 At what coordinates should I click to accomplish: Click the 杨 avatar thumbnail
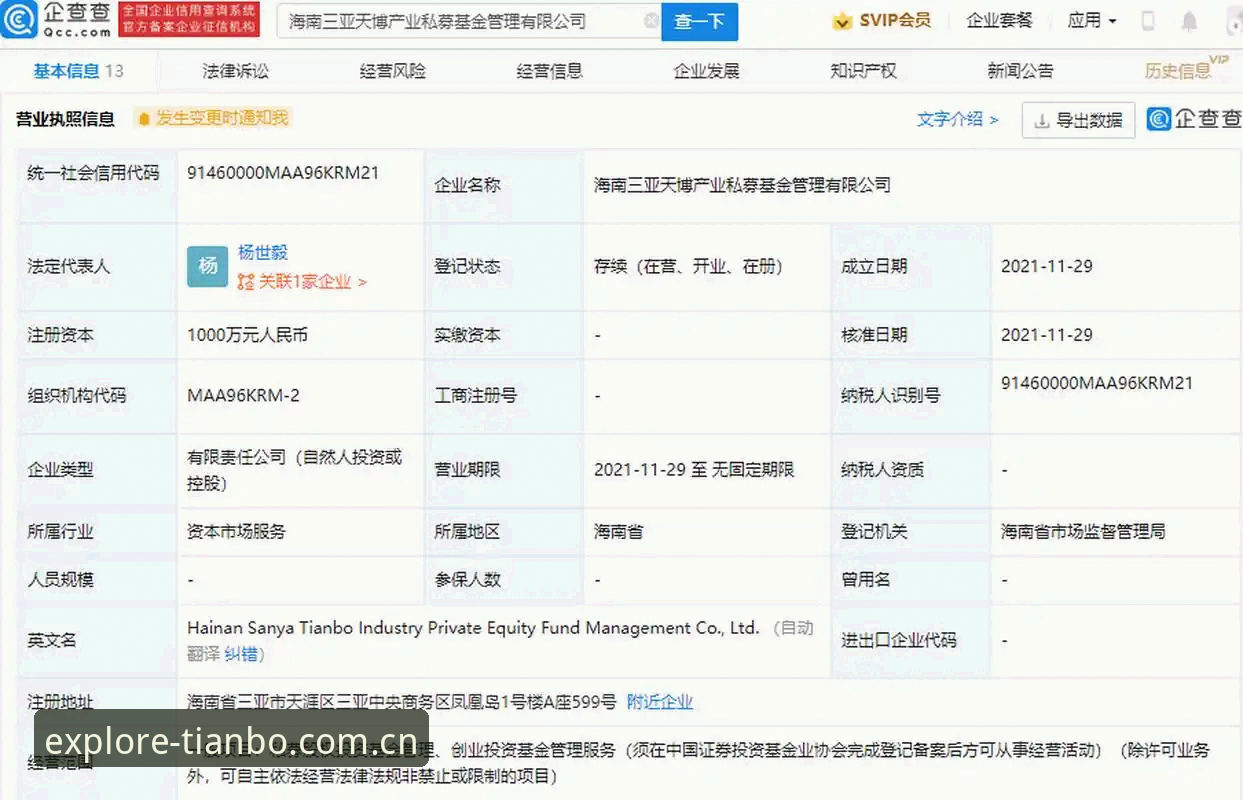(207, 266)
